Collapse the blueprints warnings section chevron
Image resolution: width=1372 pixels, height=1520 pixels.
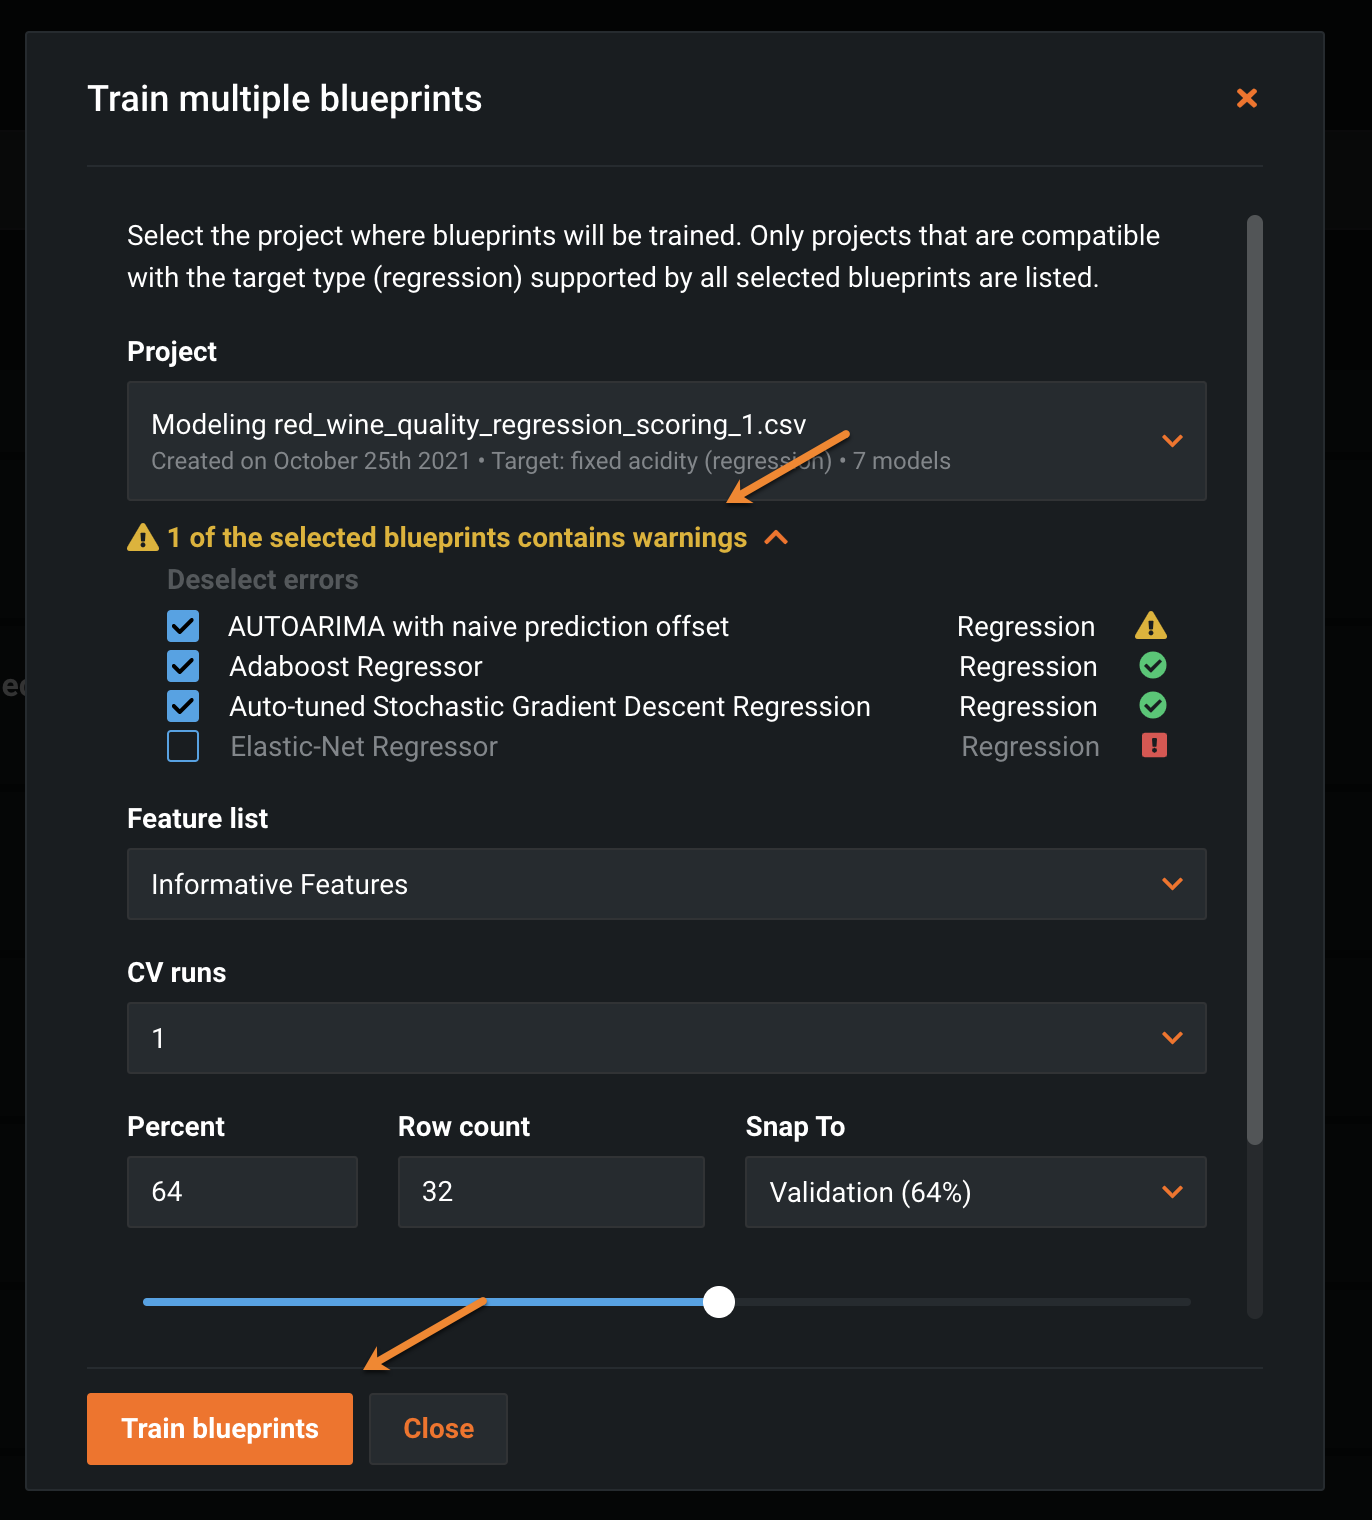pyautogui.click(x=776, y=538)
